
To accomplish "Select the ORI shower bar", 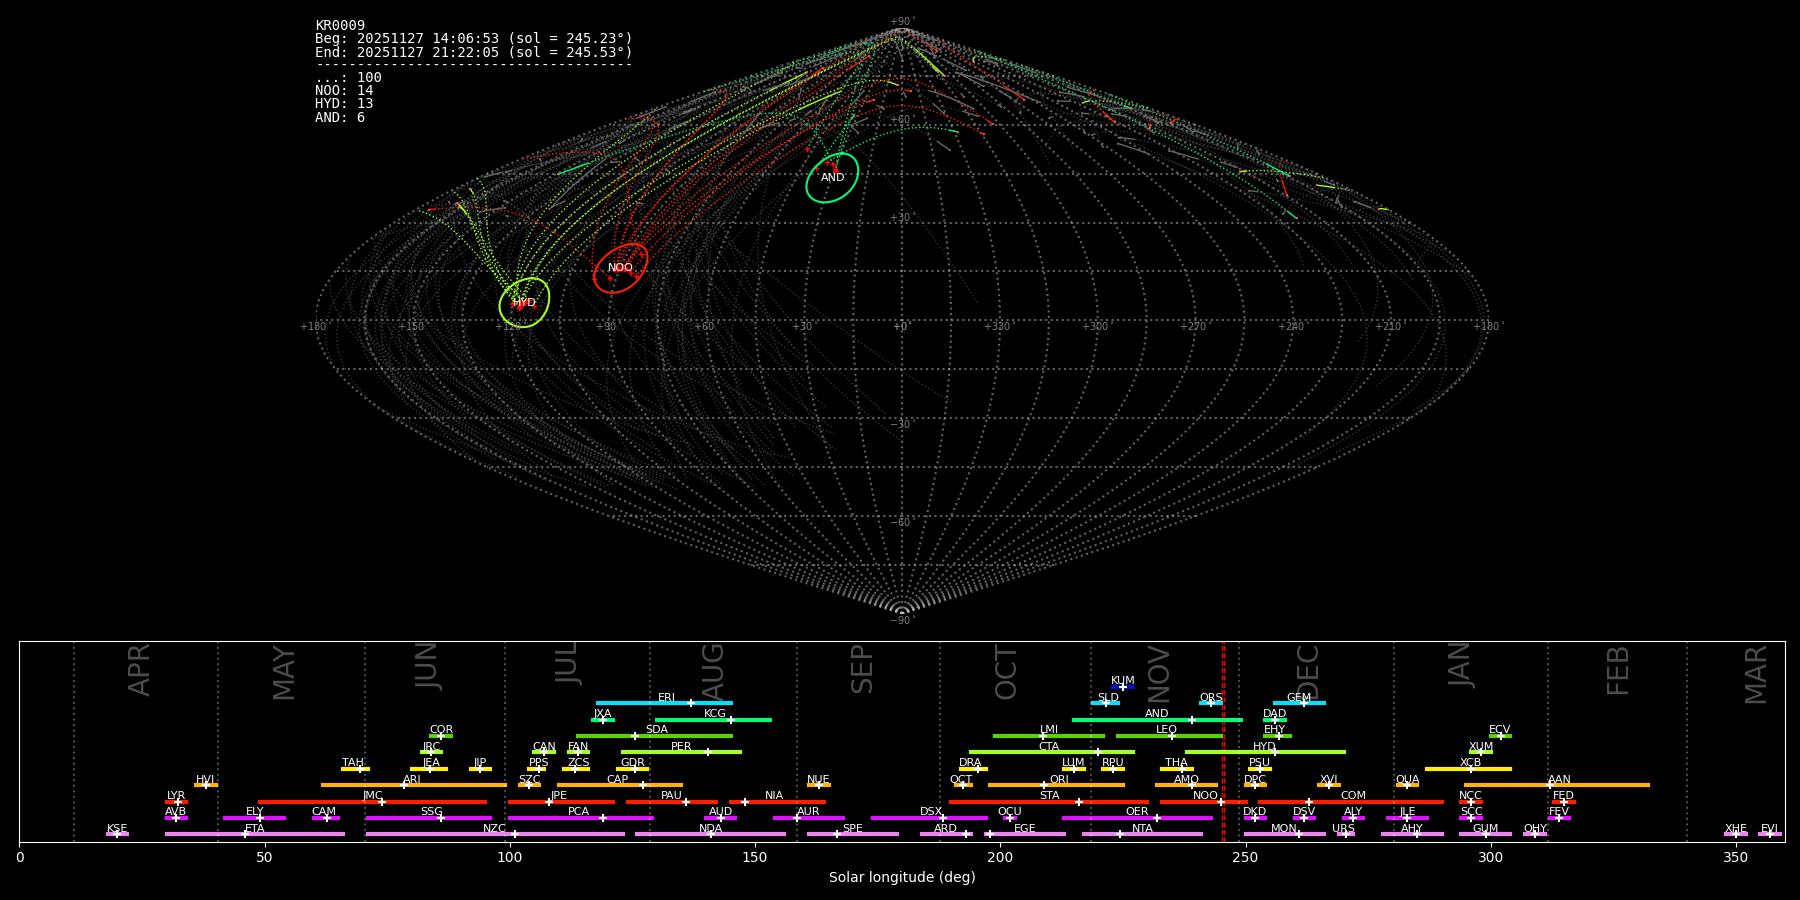I will 1056,785.
